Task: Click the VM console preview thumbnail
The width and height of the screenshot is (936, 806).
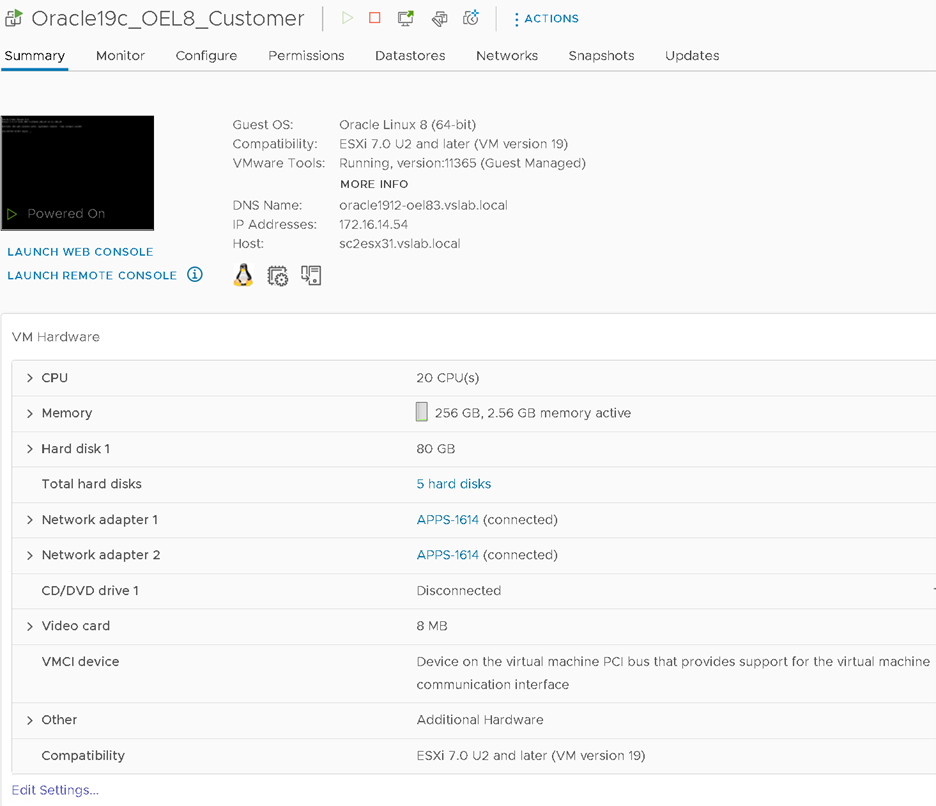Action: coord(78,172)
